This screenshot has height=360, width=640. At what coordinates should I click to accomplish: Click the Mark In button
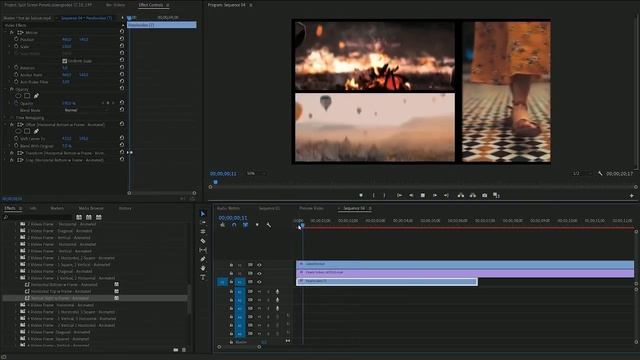point(373,196)
